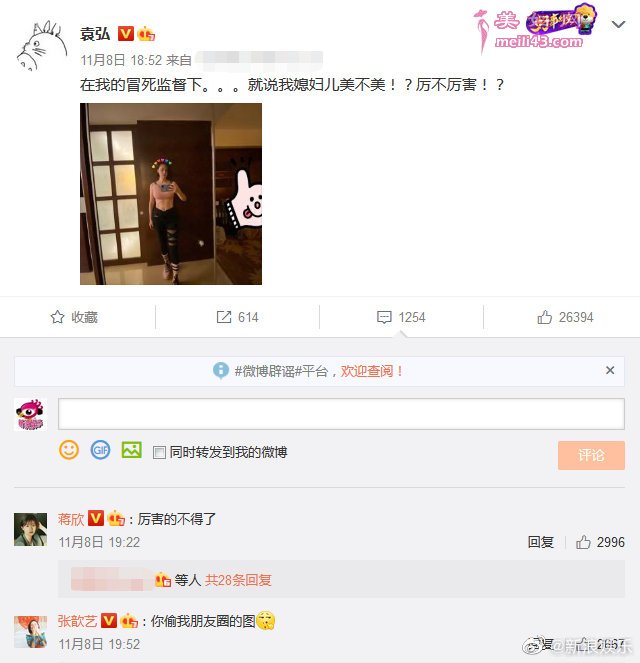Open the comments icon showing 1254

[384, 317]
